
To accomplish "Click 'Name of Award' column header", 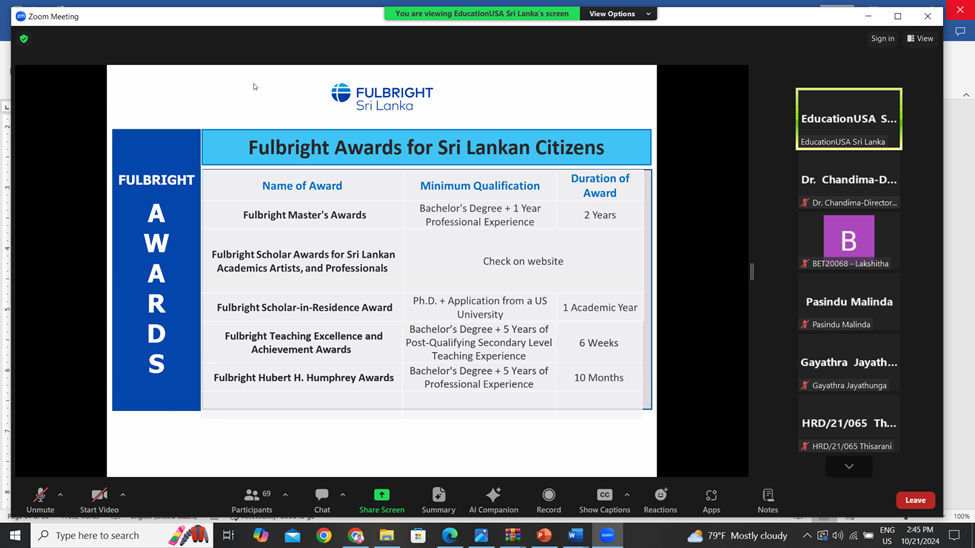I will click(x=302, y=186).
